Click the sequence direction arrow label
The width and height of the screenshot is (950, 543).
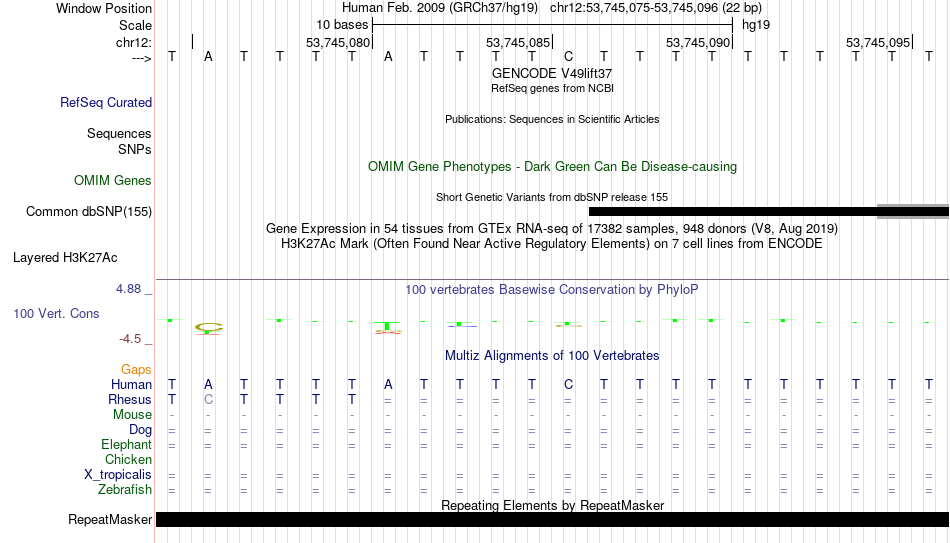141,58
